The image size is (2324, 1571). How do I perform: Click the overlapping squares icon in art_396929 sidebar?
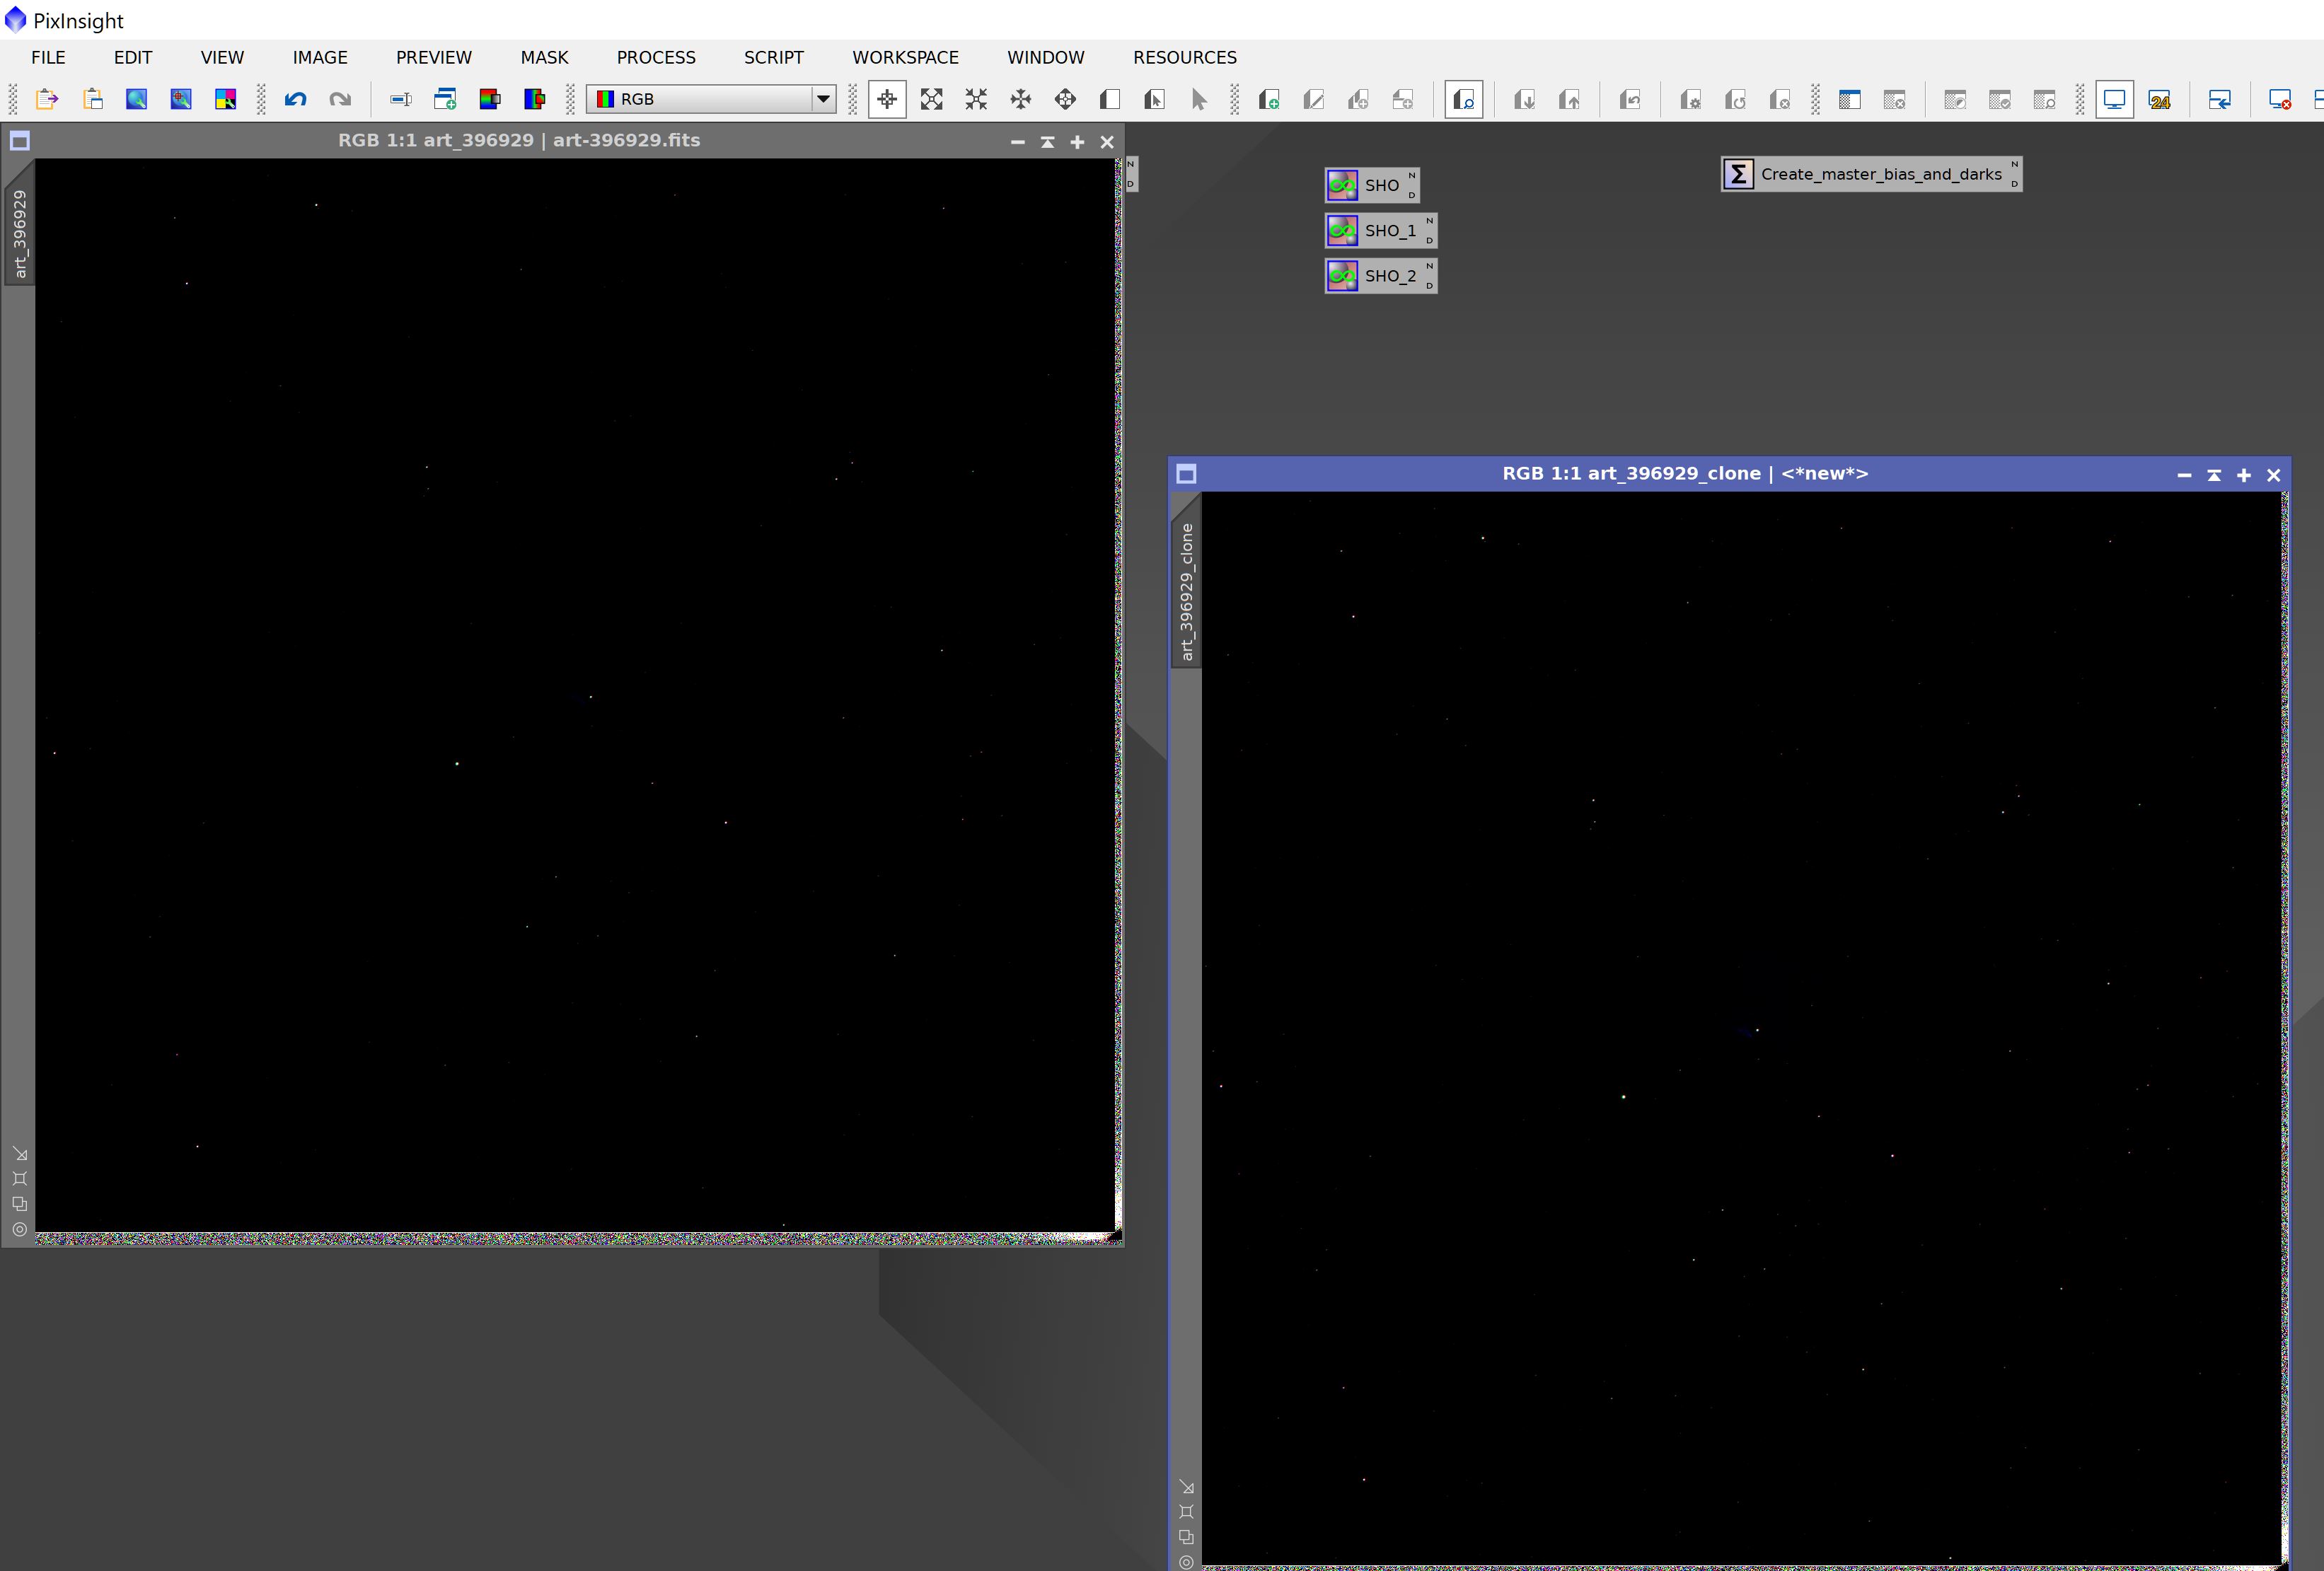[x=20, y=1204]
